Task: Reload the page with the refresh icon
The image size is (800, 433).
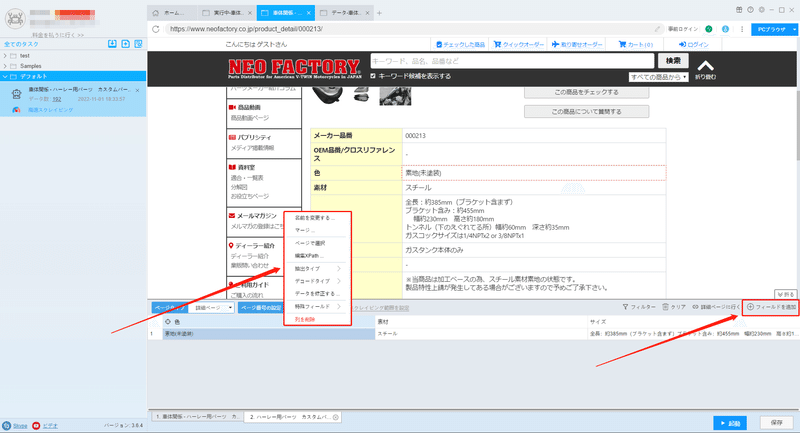Action: tap(156, 29)
